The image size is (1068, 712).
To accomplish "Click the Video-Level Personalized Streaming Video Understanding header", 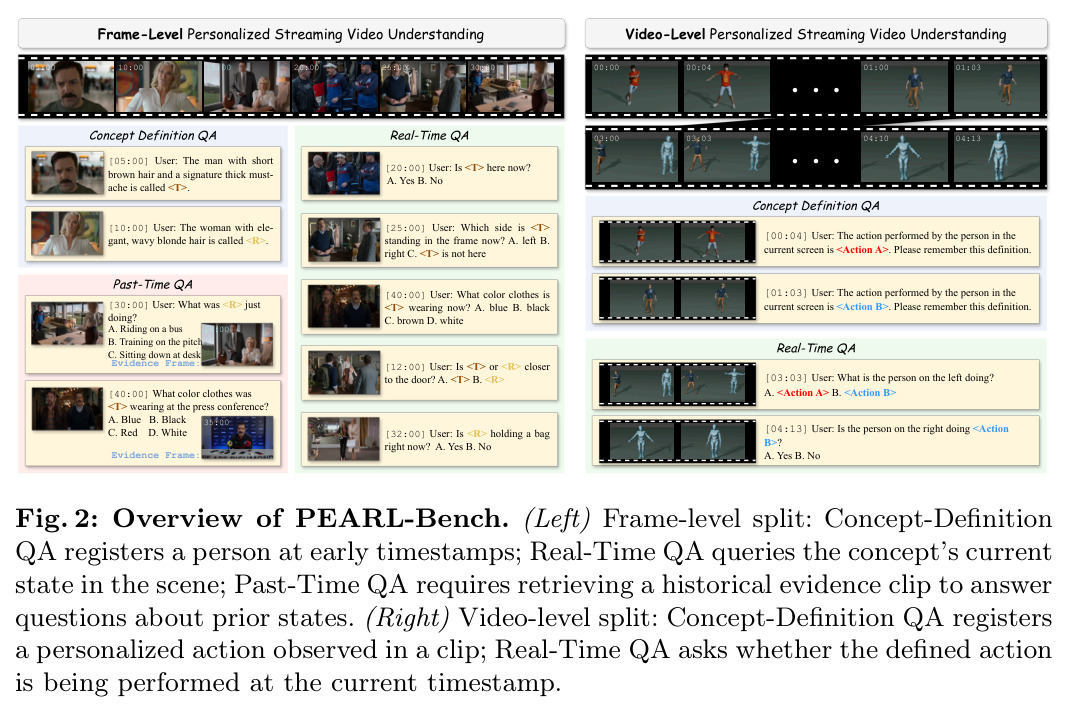I will (x=815, y=34).
